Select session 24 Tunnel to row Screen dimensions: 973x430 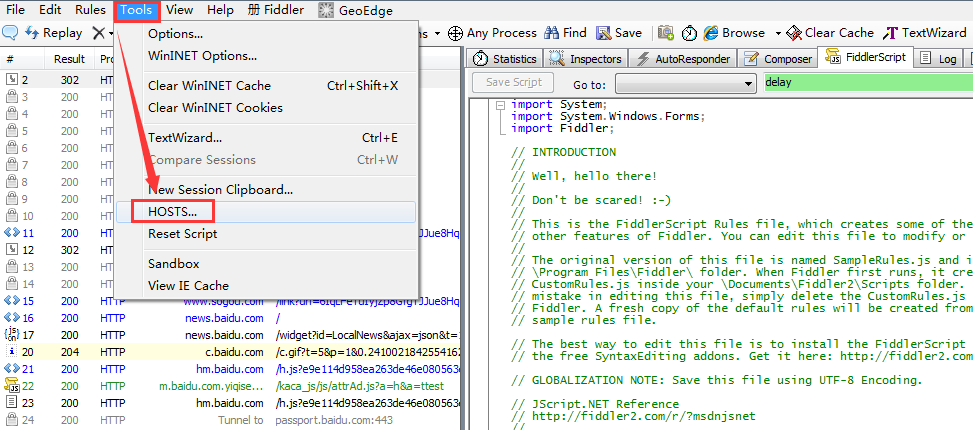230,420
